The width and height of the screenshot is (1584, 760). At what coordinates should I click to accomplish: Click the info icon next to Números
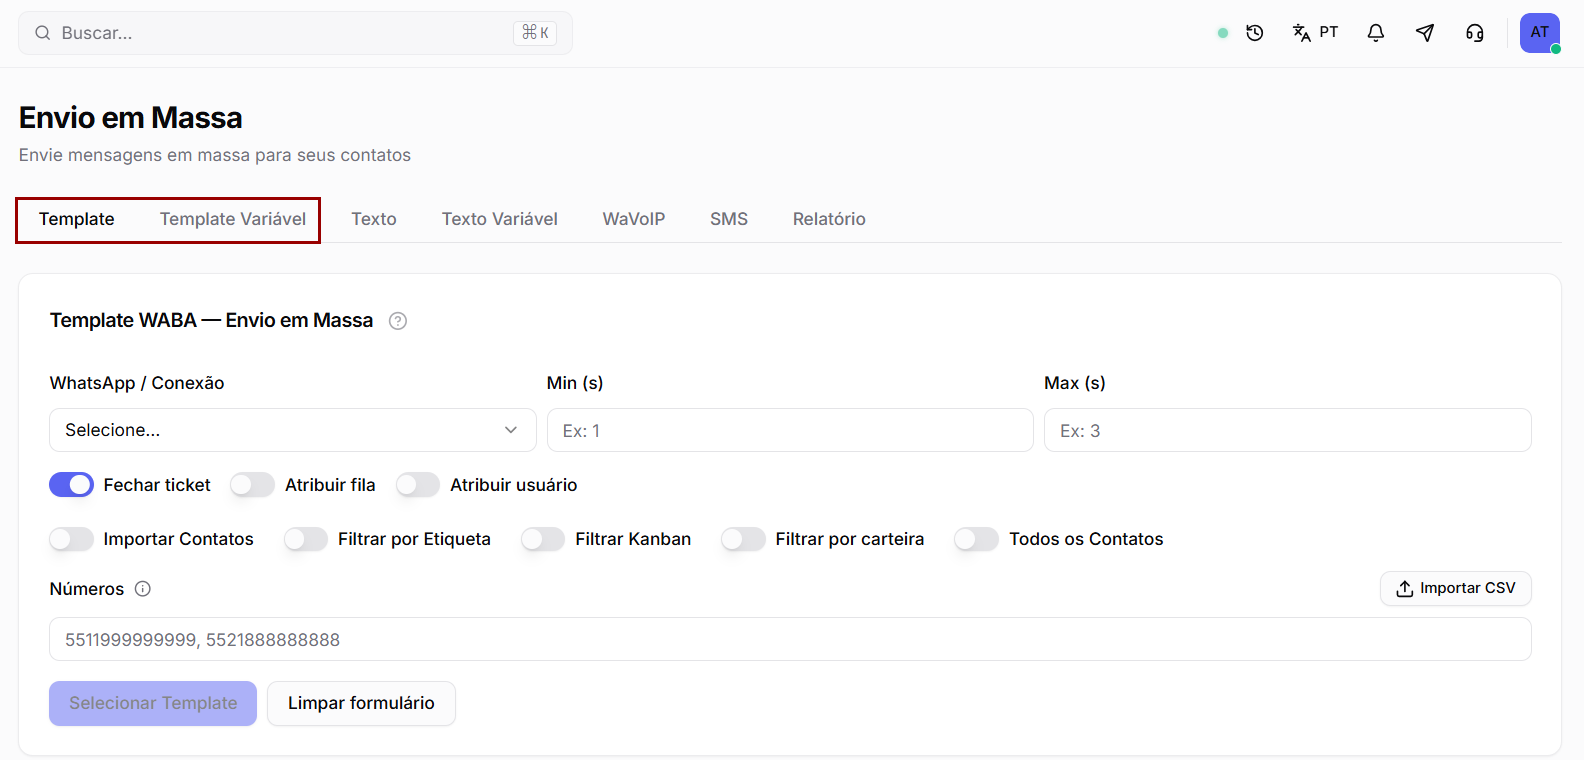[143, 589]
